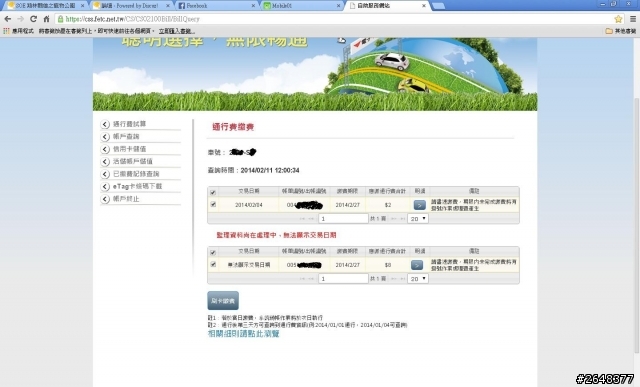Click the 刷卡繳費 payment button

coord(223,301)
